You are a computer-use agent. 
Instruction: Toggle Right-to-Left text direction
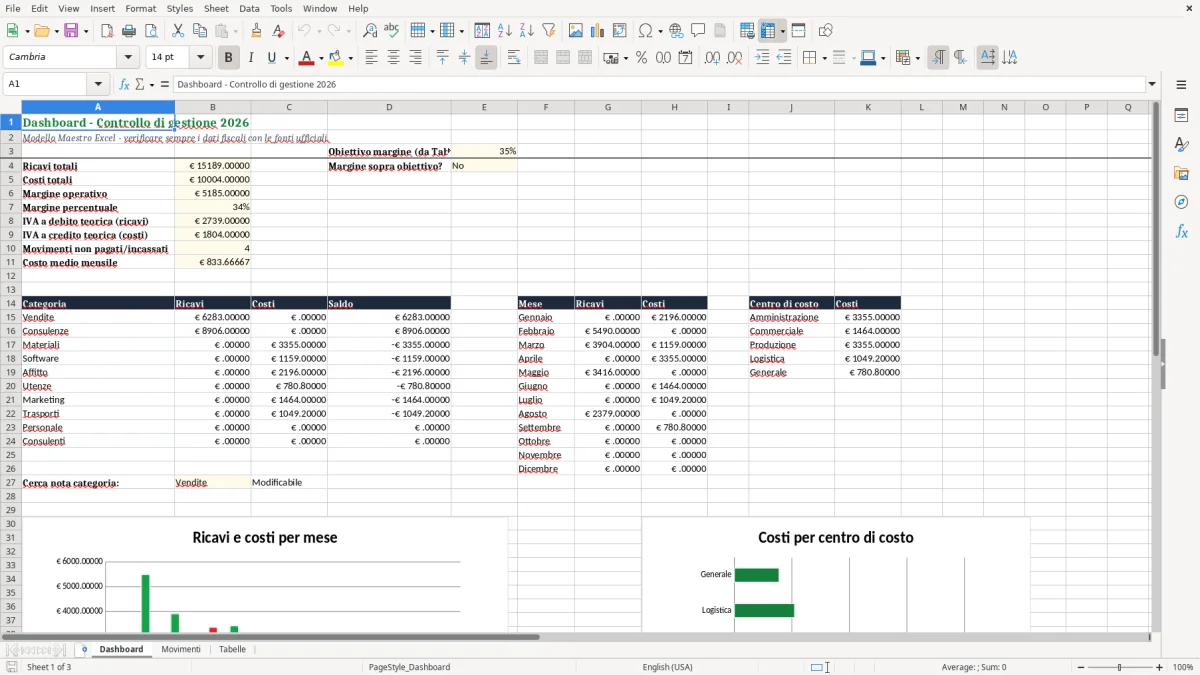point(960,58)
